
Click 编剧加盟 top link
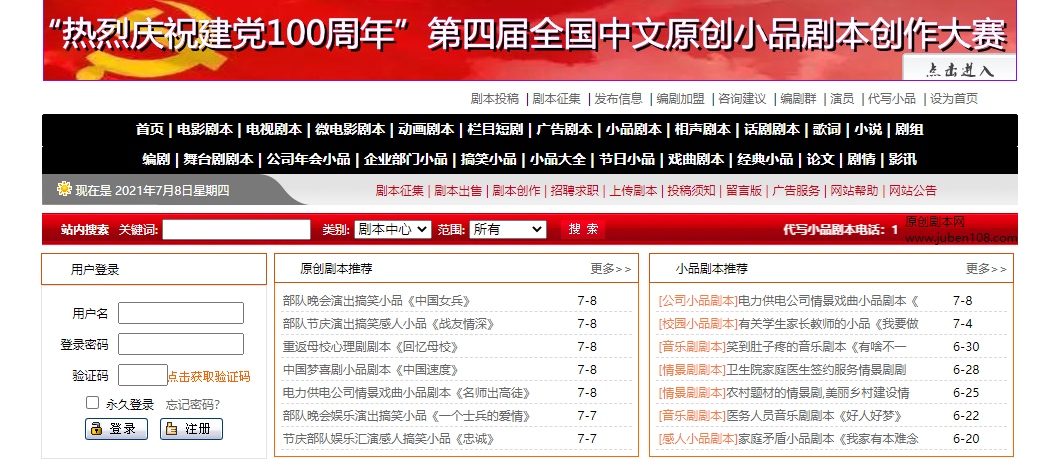pyautogui.click(x=680, y=99)
